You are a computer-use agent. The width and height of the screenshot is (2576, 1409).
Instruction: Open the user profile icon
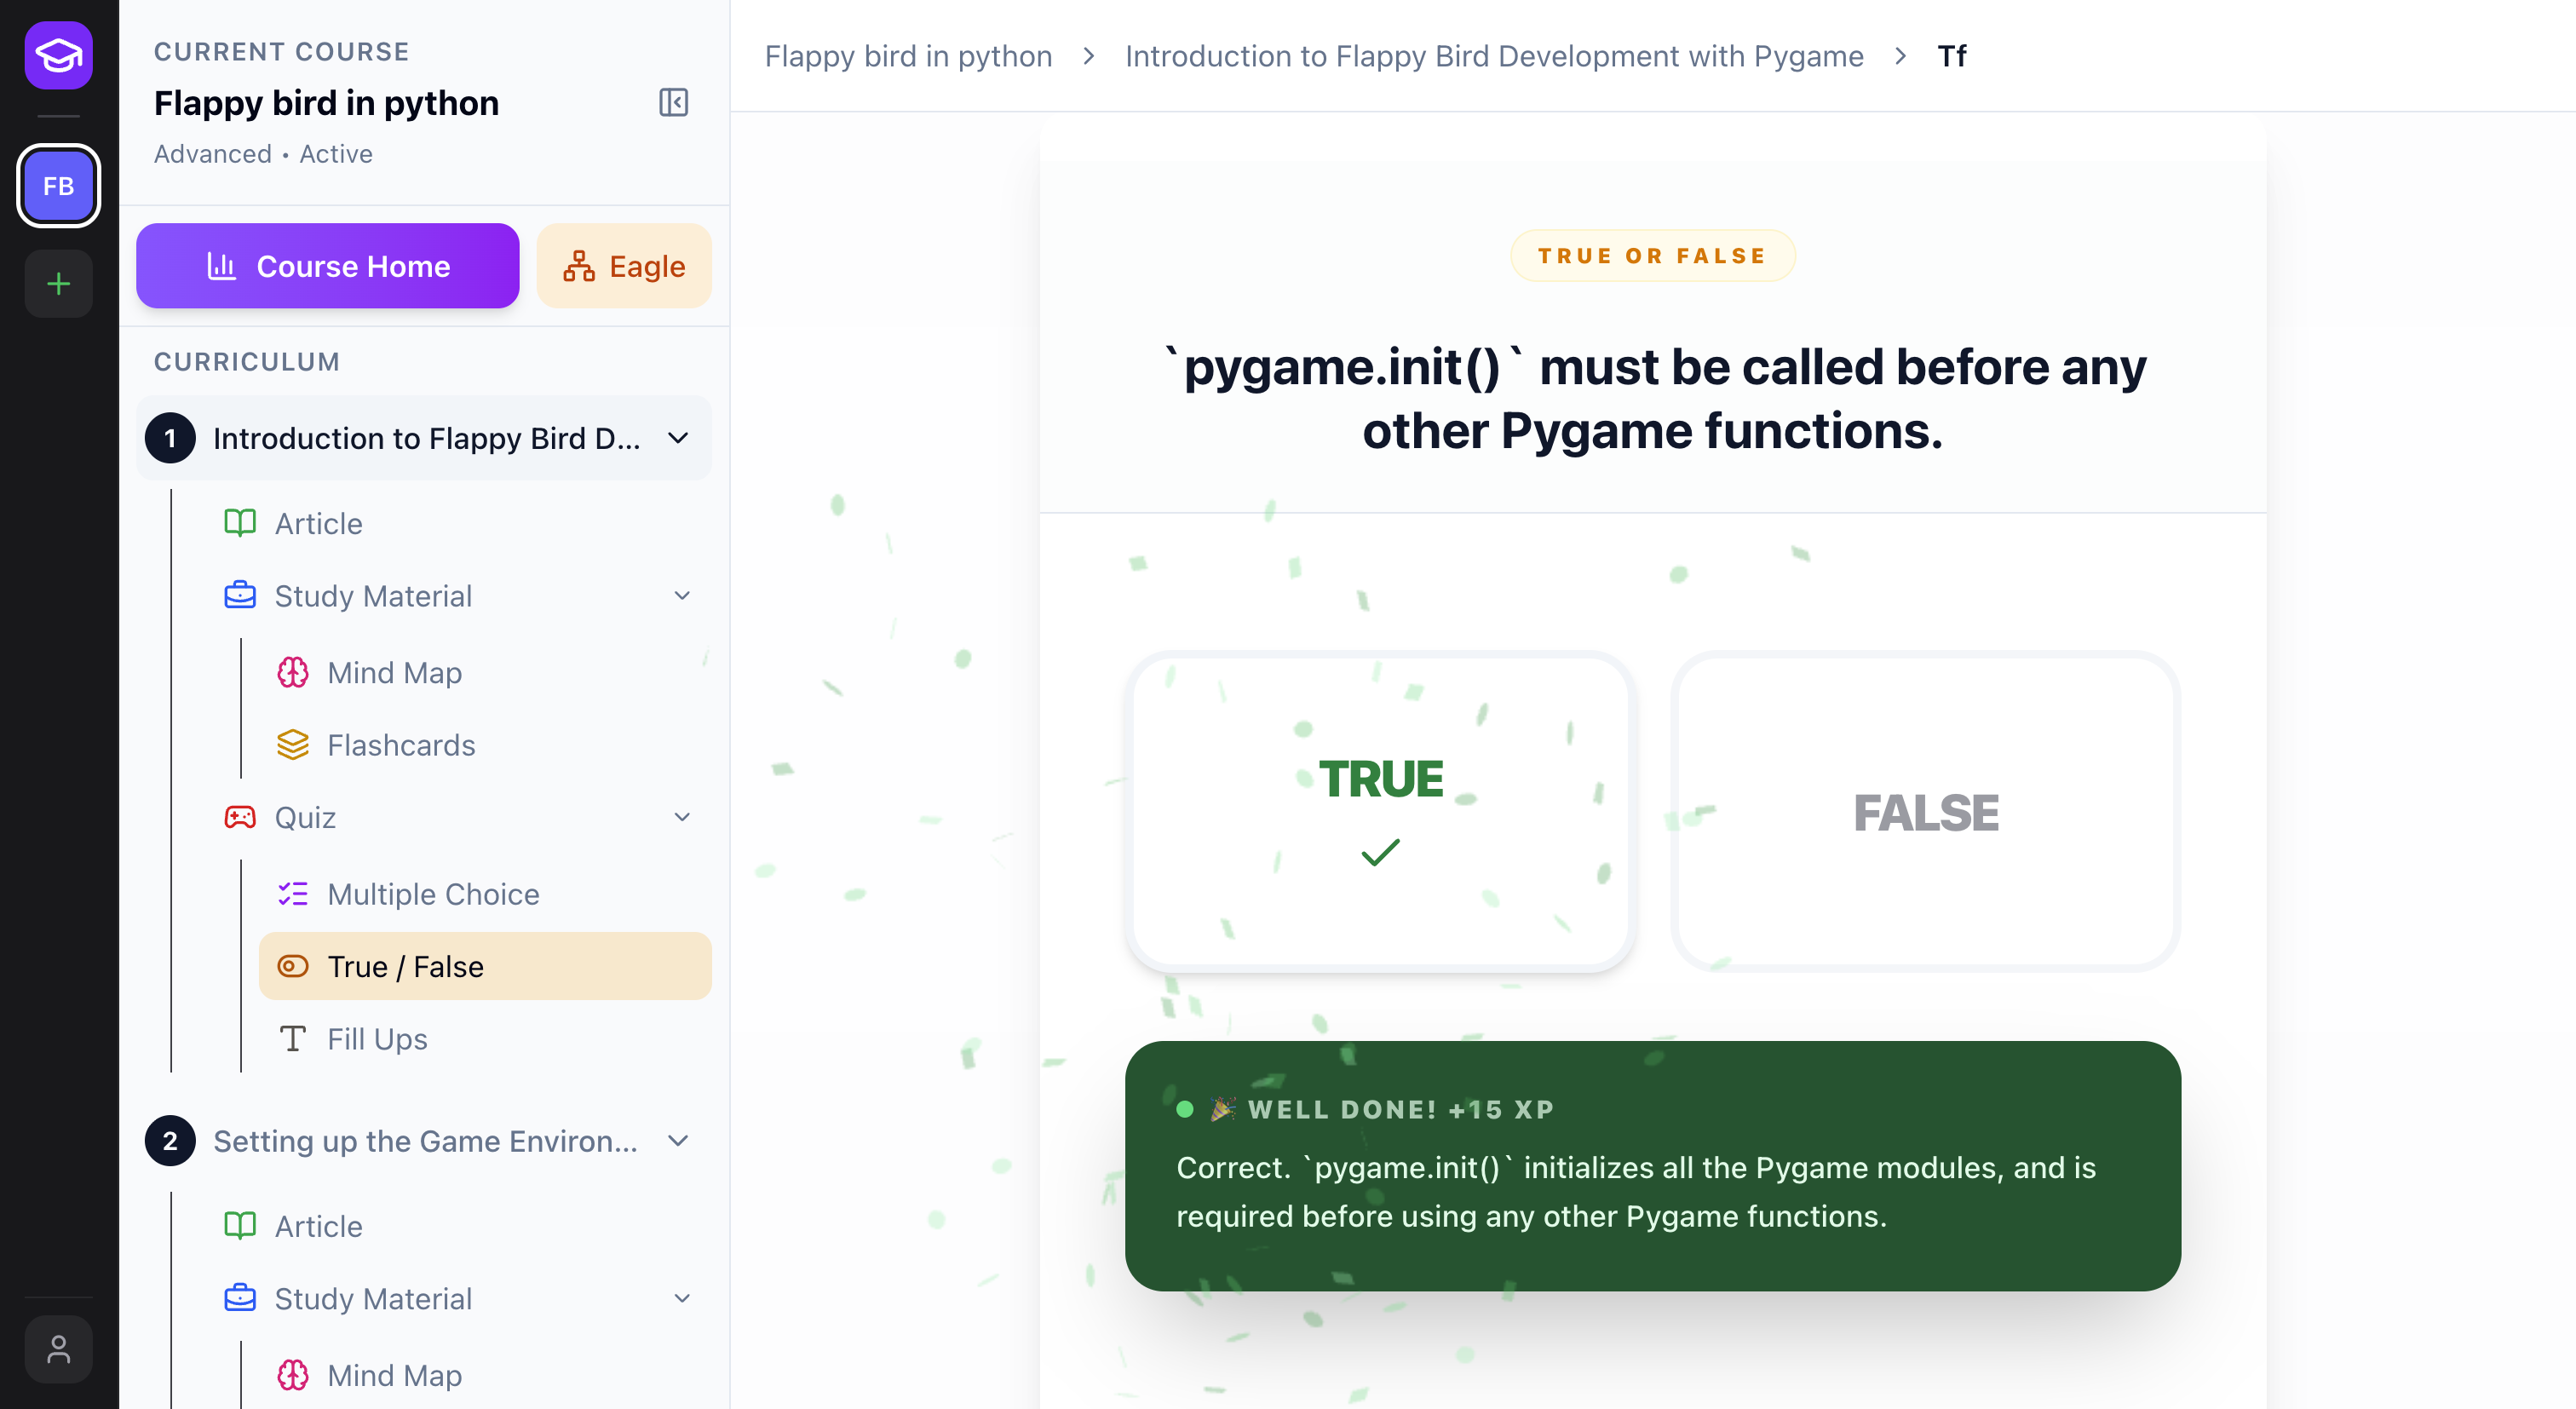(x=58, y=1349)
